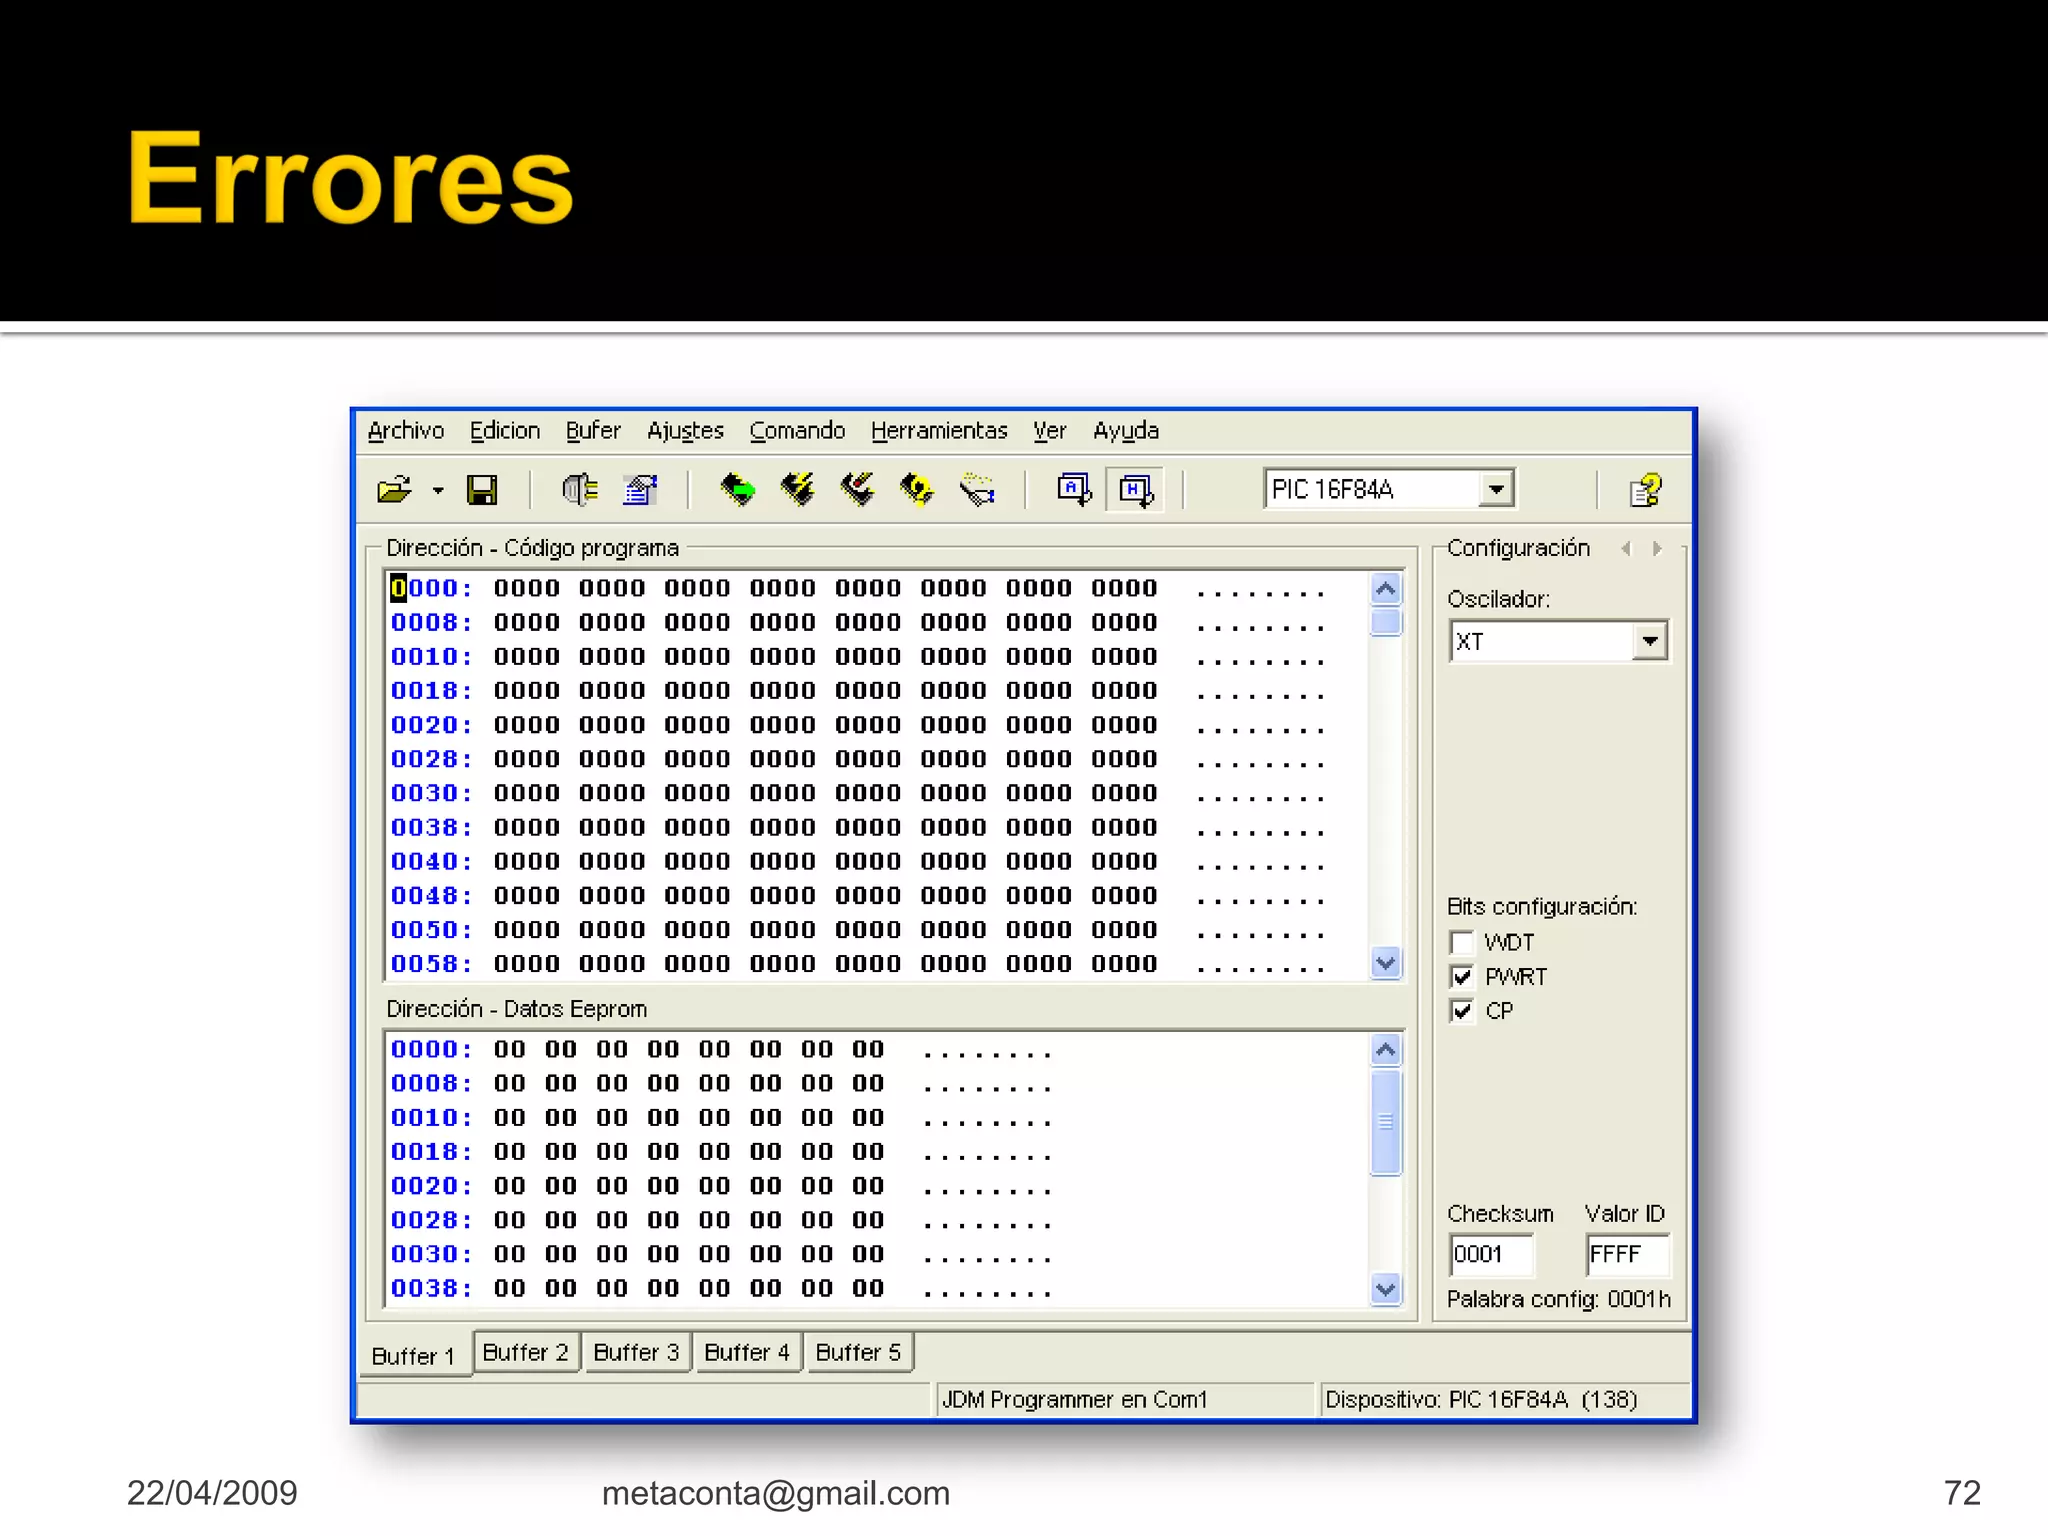
Task: Open the Oscilador XT dropdown
Action: 1650,641
